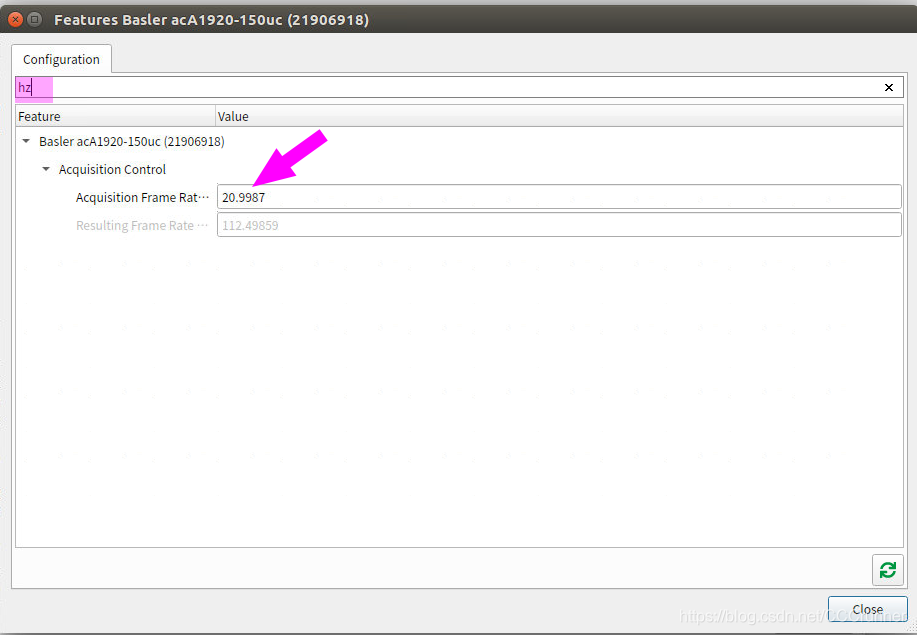This screenshot has height=635, width=917.
Task: Collapse the Acquisition Control category
Action: point(46,169)
